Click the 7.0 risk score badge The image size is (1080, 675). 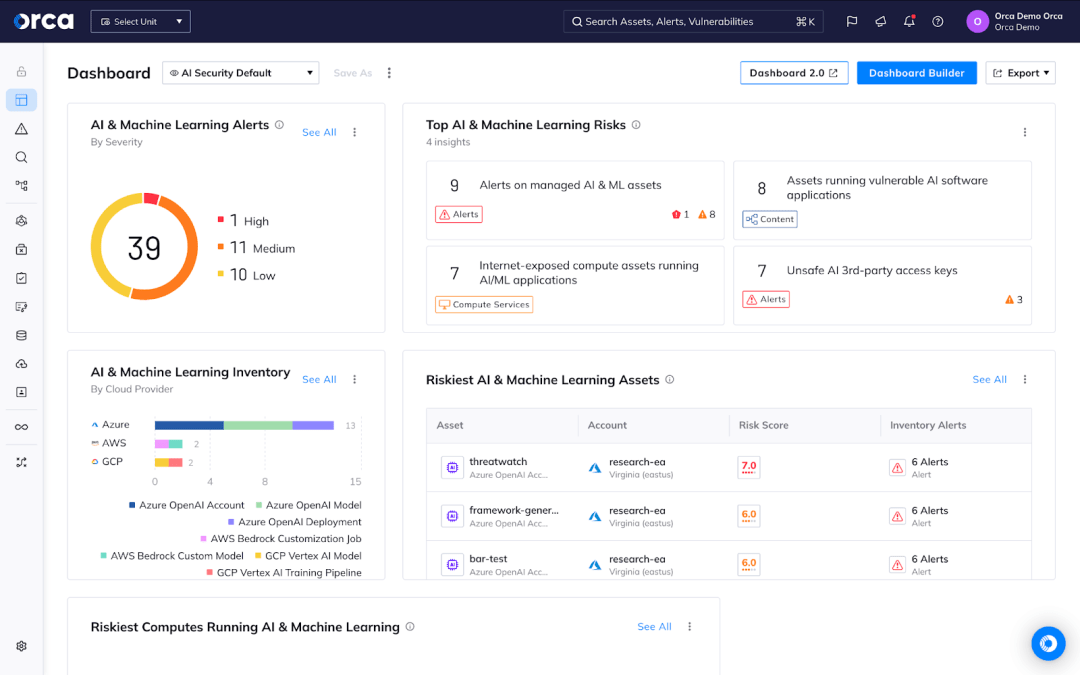pyautogui.click(x=749, y=467)
